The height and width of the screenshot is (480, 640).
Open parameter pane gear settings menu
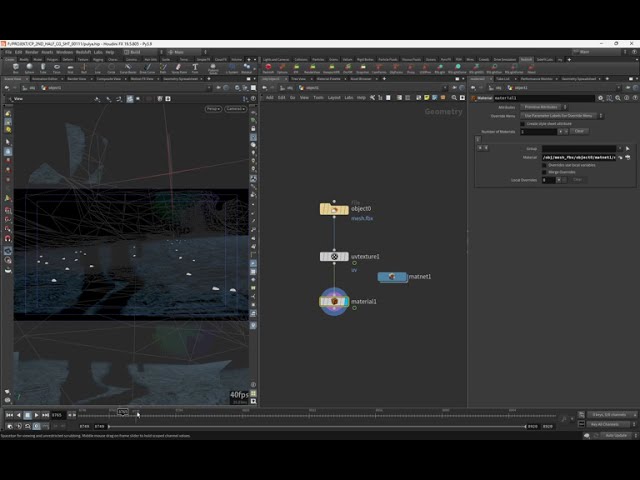click(x=601, y=98)
